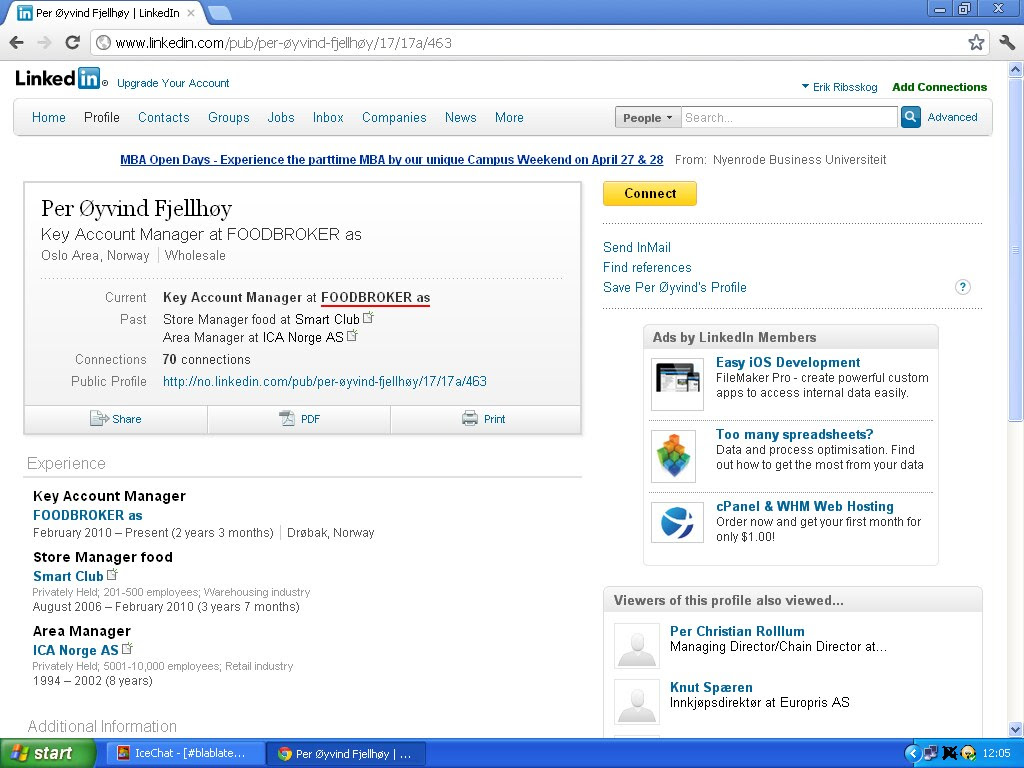Viewport: 1024px width, 768px height.
Task: Open the People search type dropdown
Action: [647, 118]
